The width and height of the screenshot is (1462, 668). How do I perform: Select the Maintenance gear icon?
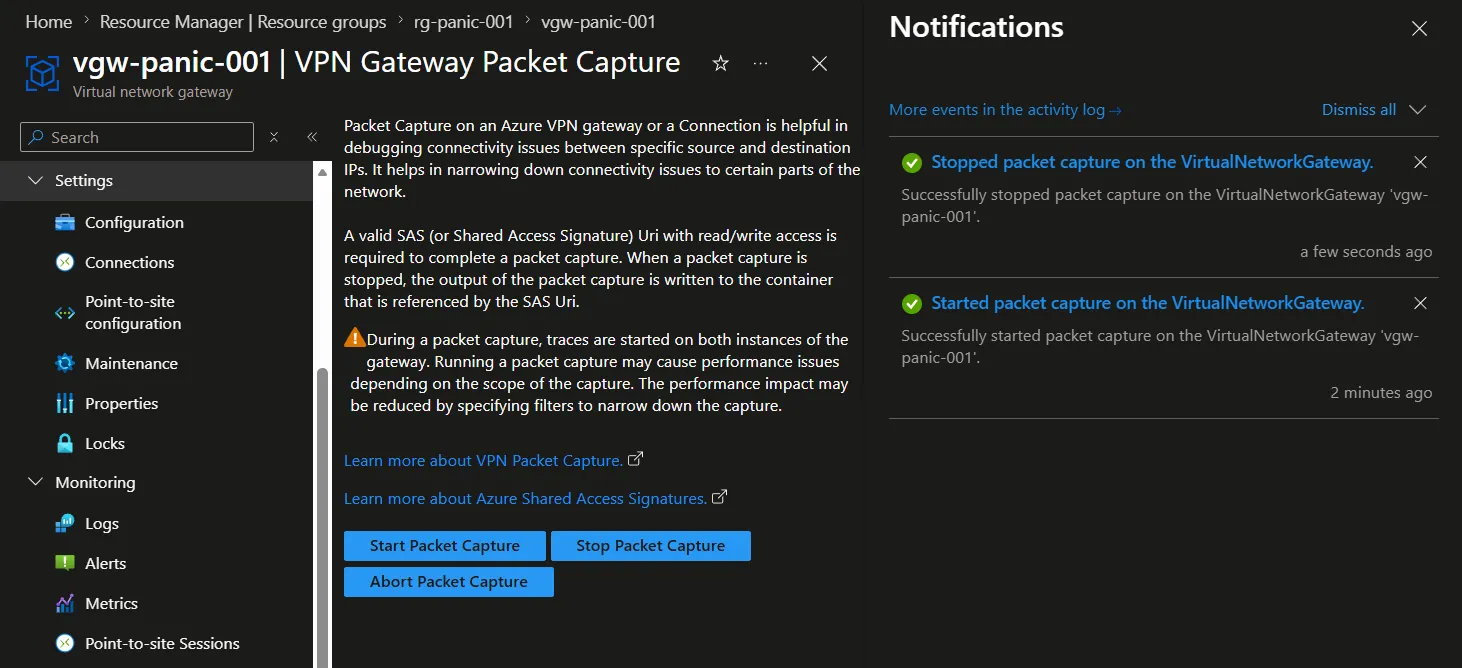65,363
